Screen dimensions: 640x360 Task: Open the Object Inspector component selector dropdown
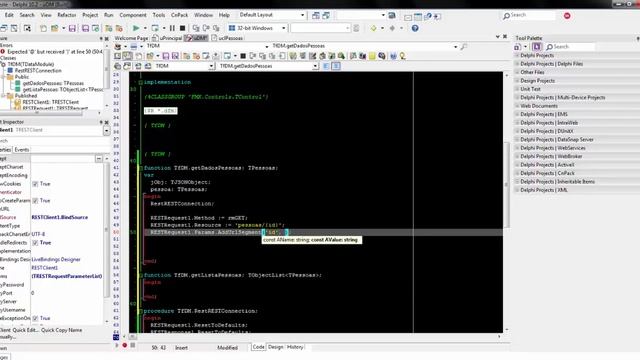107,131
